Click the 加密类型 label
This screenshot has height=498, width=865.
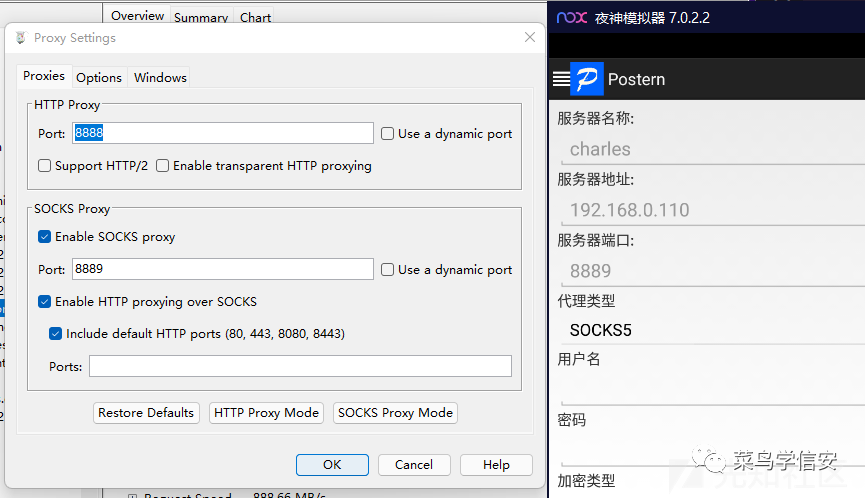pyautogui.click(x=586, y=481)
